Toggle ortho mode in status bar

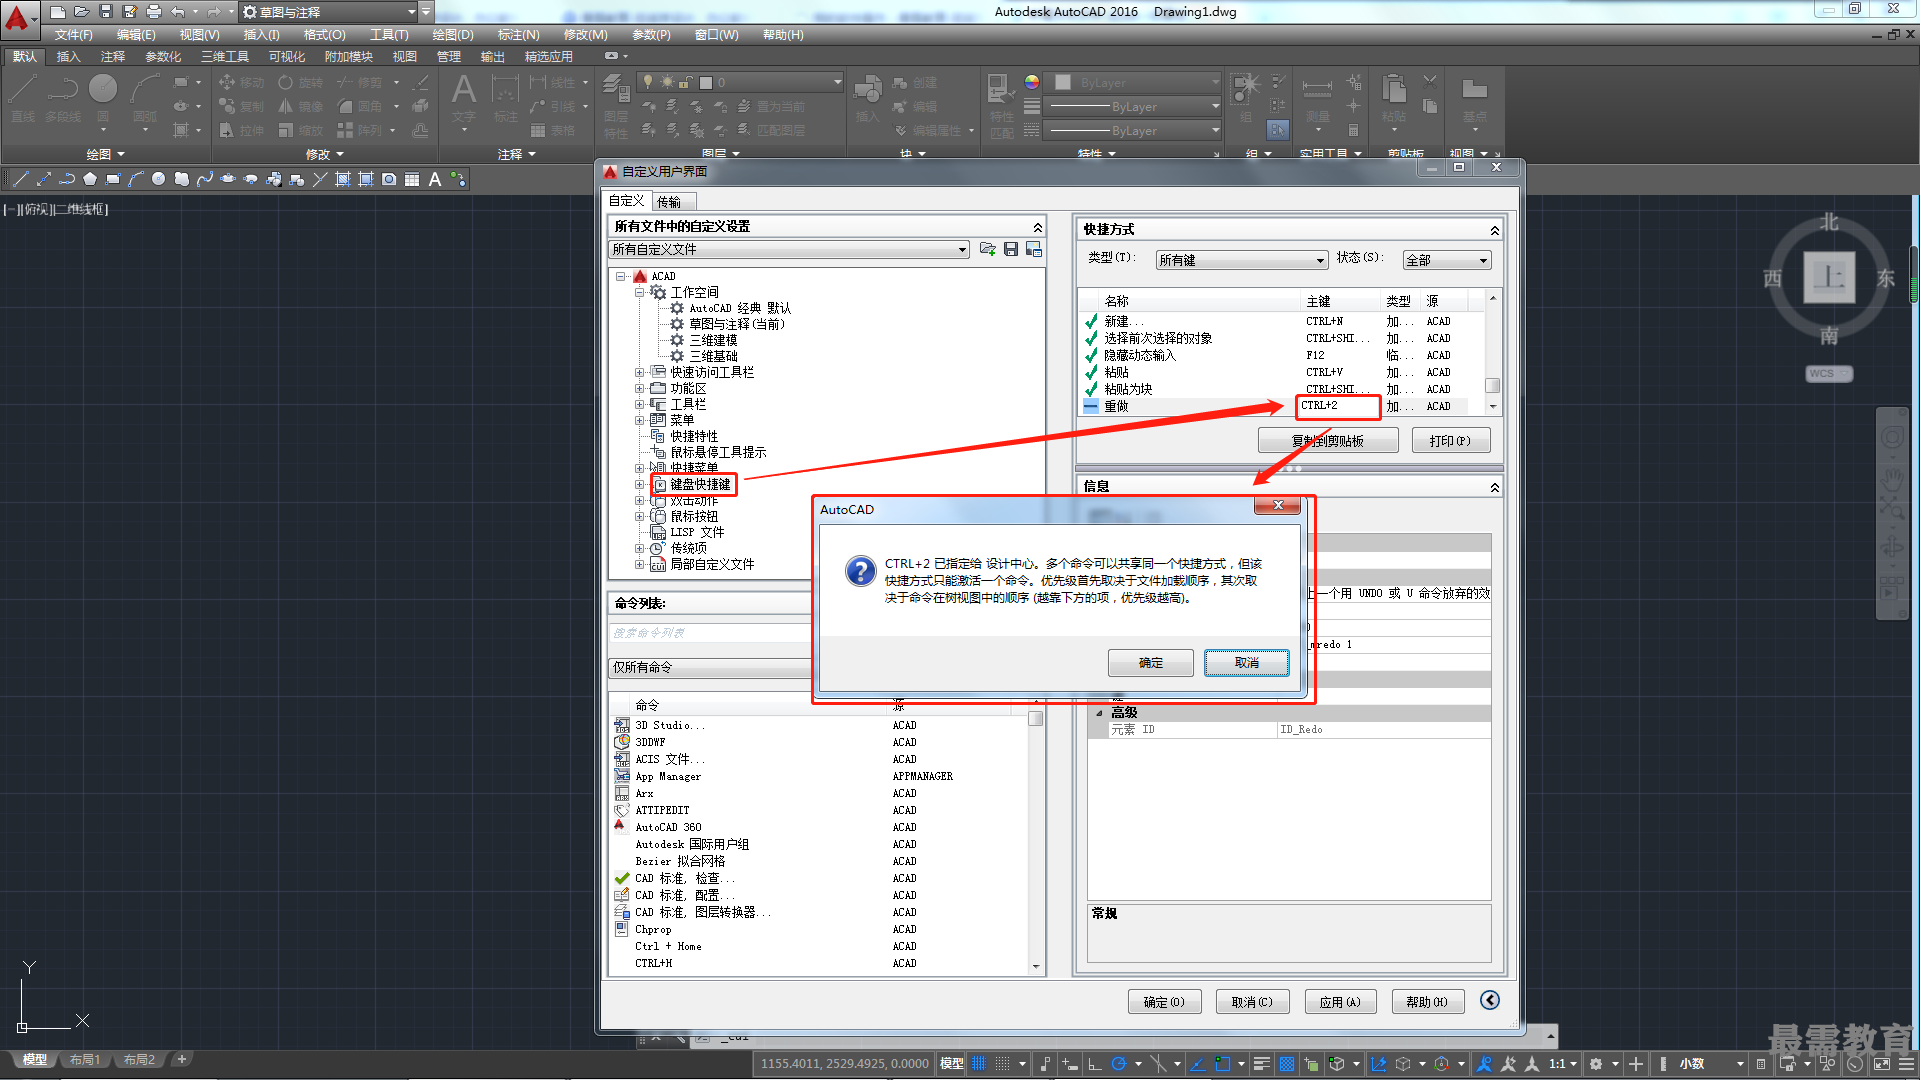click(x=1095, y=1064)
